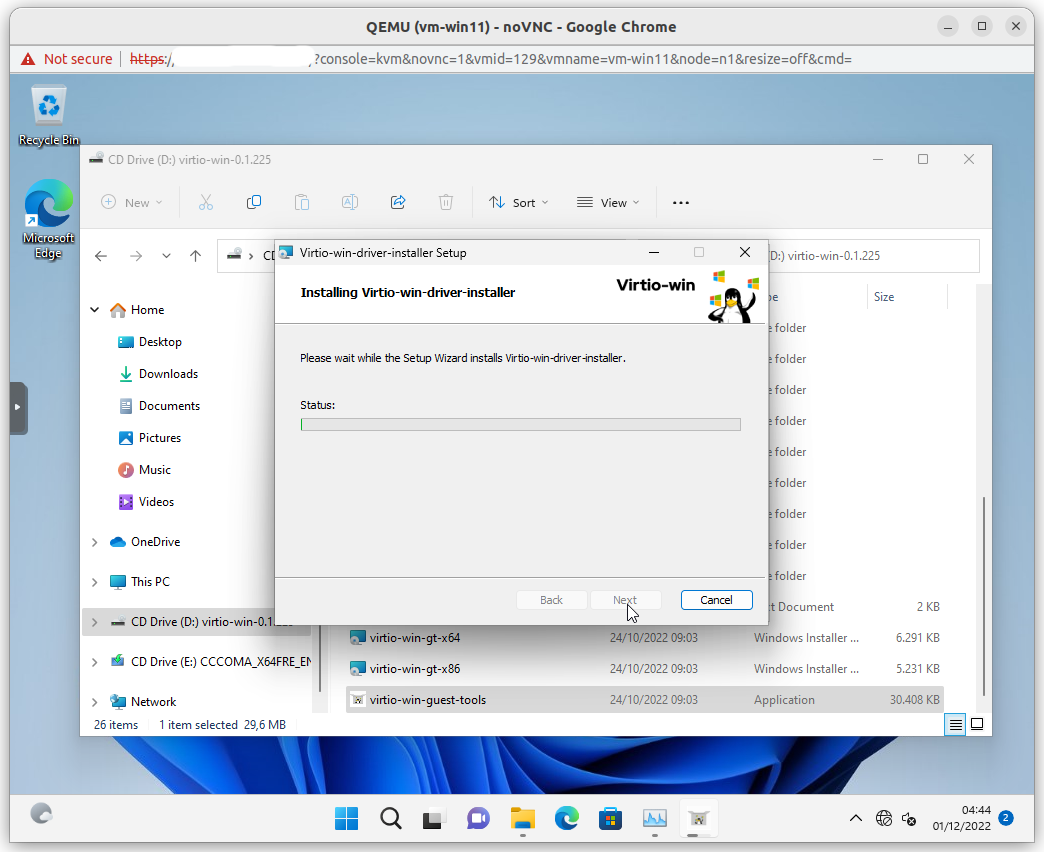Switch to large thumbnails view icon
Viewport: 1044px width, 852px height.
[977, 724]
